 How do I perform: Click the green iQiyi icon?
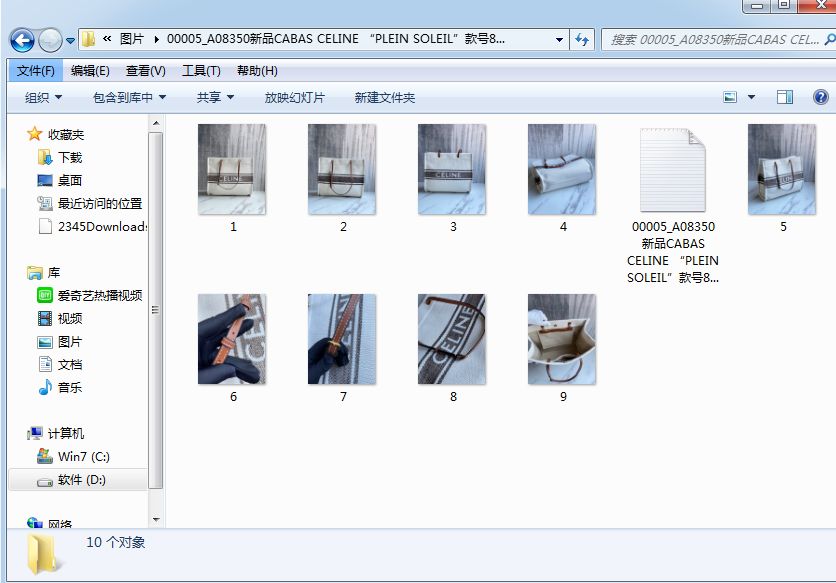[x=45, y=295]
